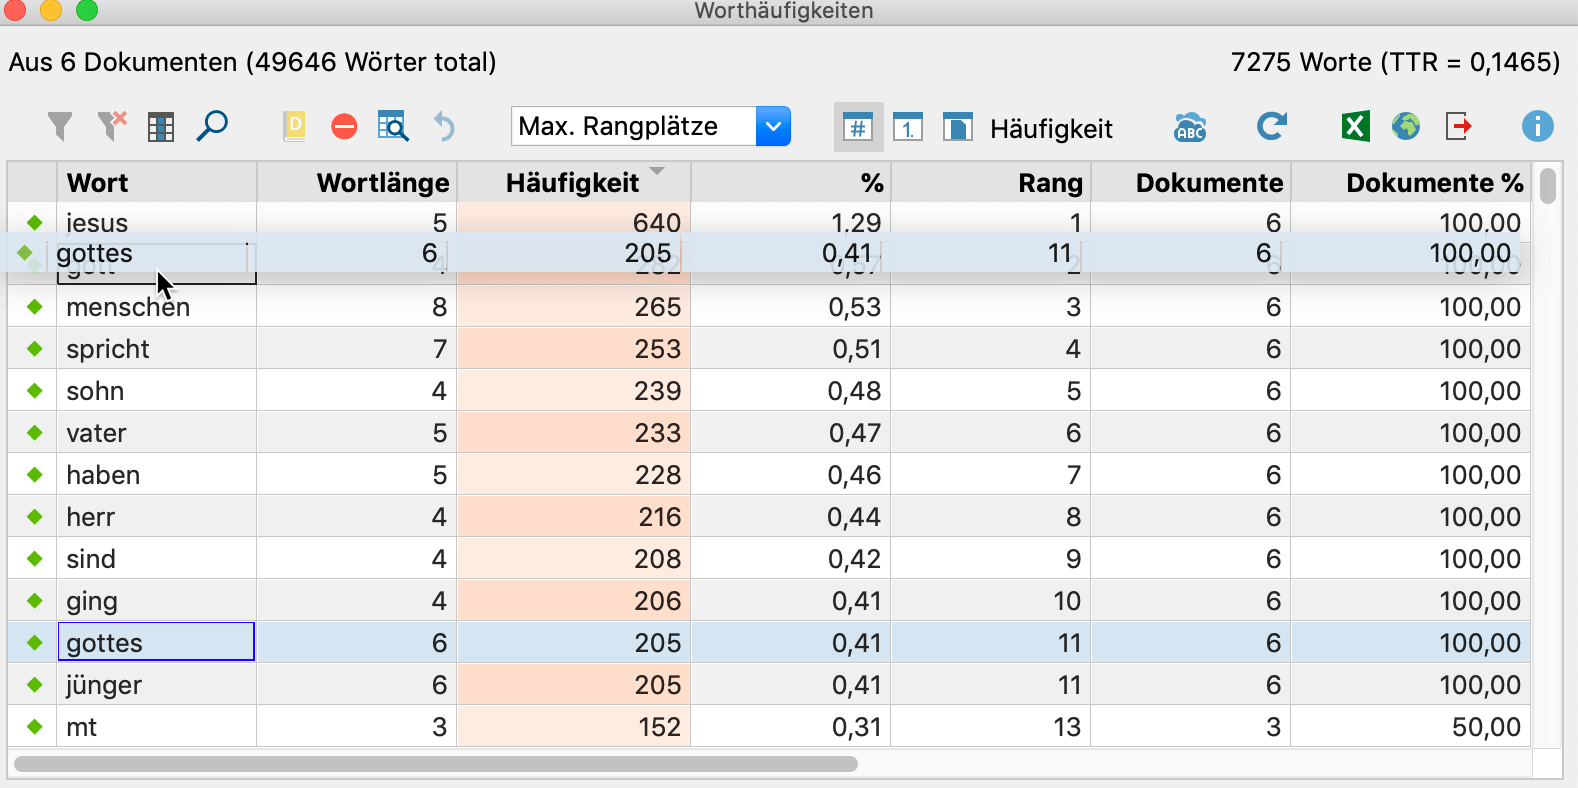Open the Max. Rangplätze dropdown

[x=773, y=127]
